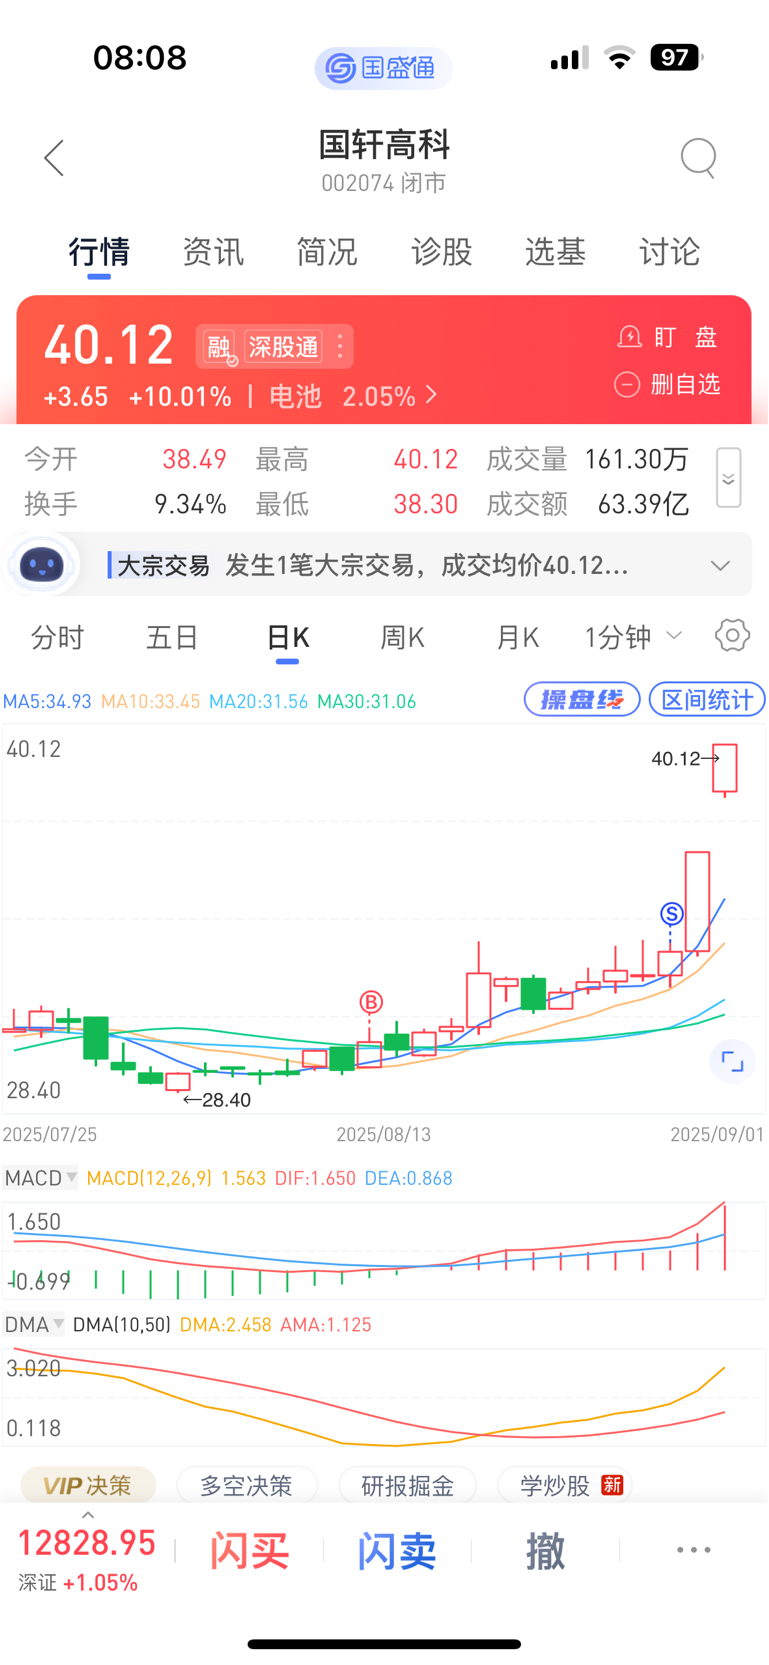Tap the current price 40.12

109,345
